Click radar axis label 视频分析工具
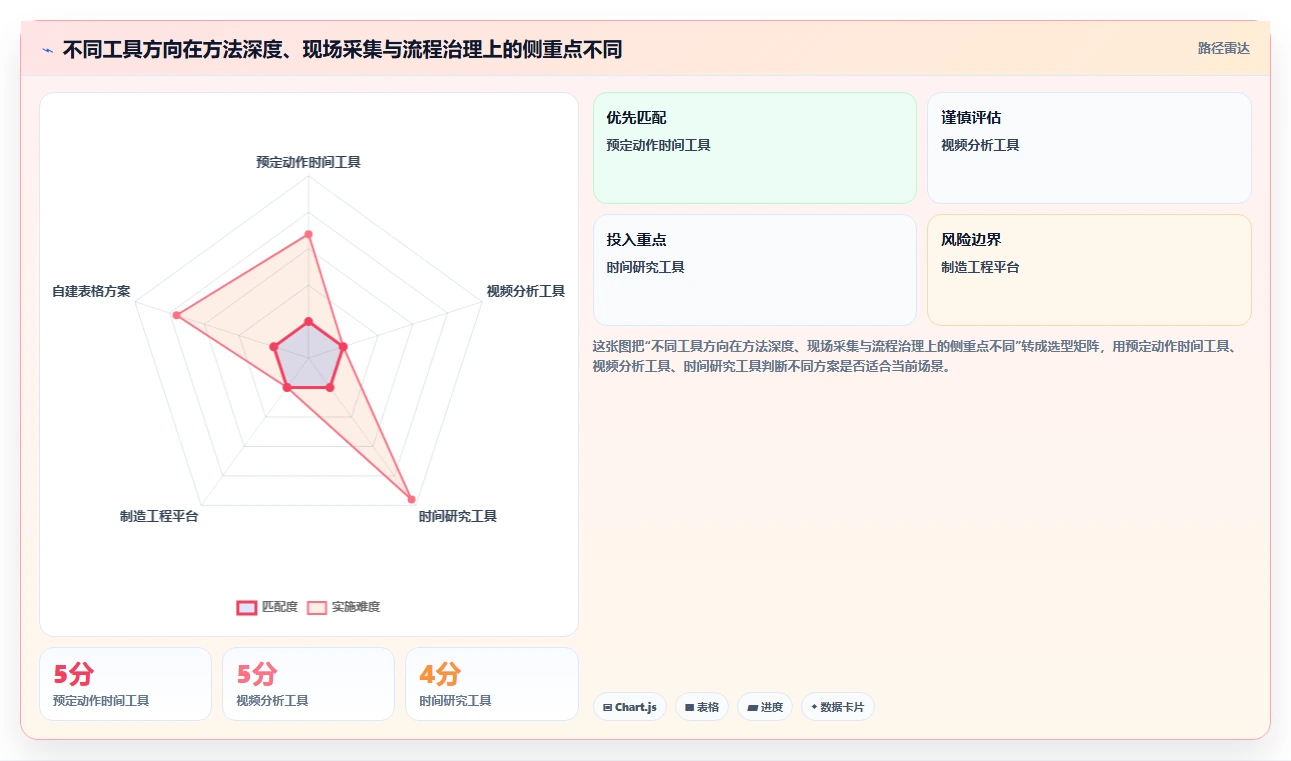Screen dimensions: 1291x761 click(x=526, y=291)
